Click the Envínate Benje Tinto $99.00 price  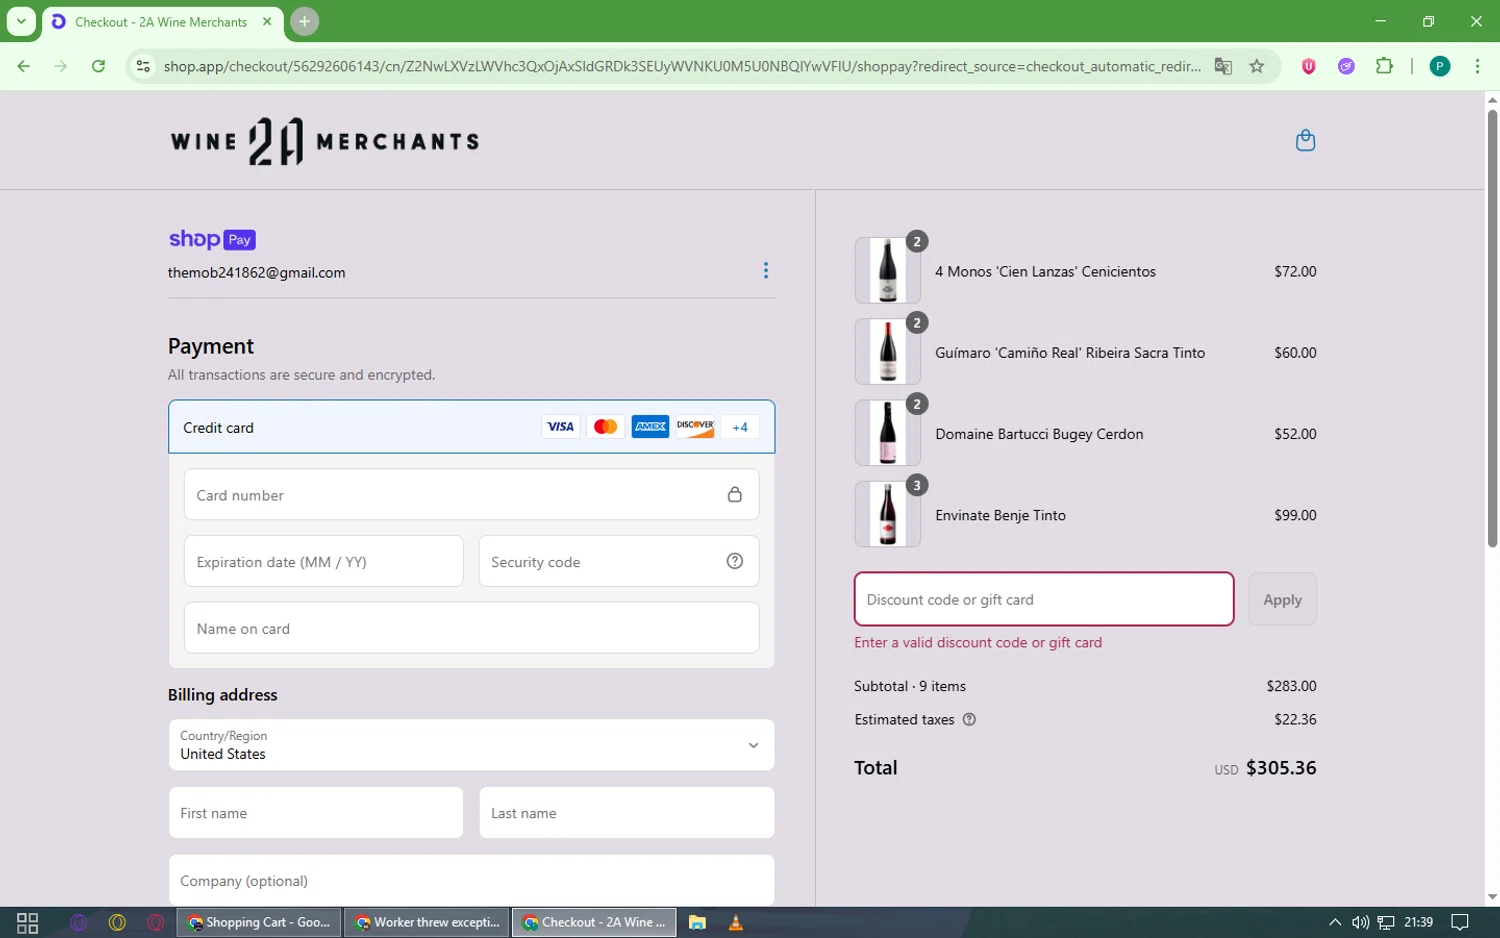pos(1295,515)
